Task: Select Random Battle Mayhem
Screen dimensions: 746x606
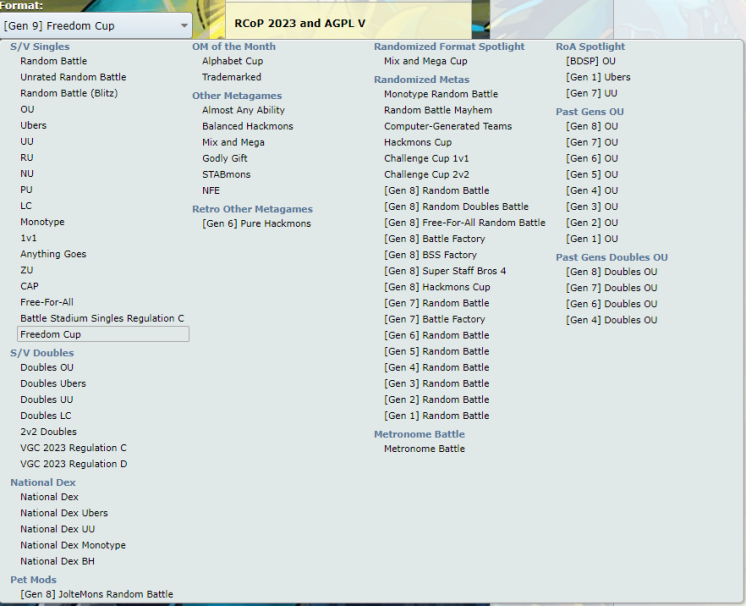Action: point(438,110)
